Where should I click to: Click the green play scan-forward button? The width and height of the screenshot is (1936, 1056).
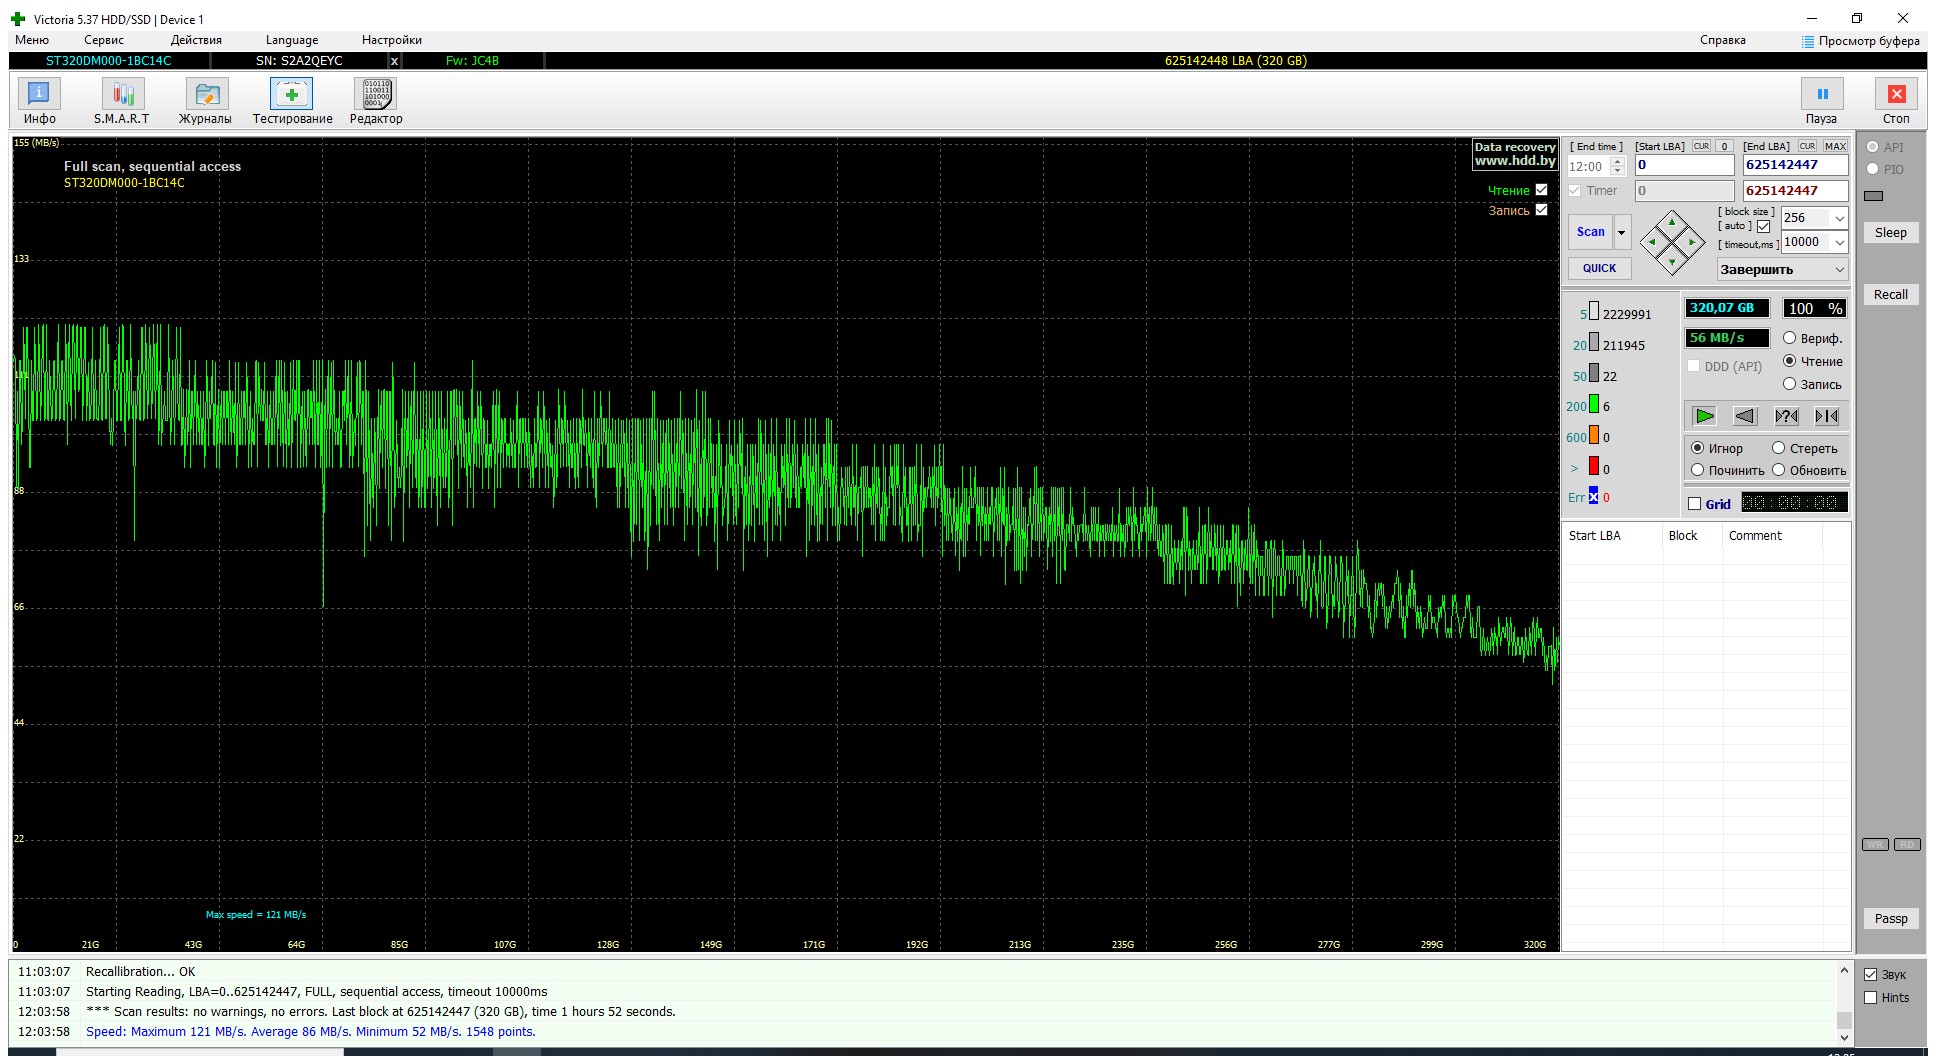coord(1705,416)
